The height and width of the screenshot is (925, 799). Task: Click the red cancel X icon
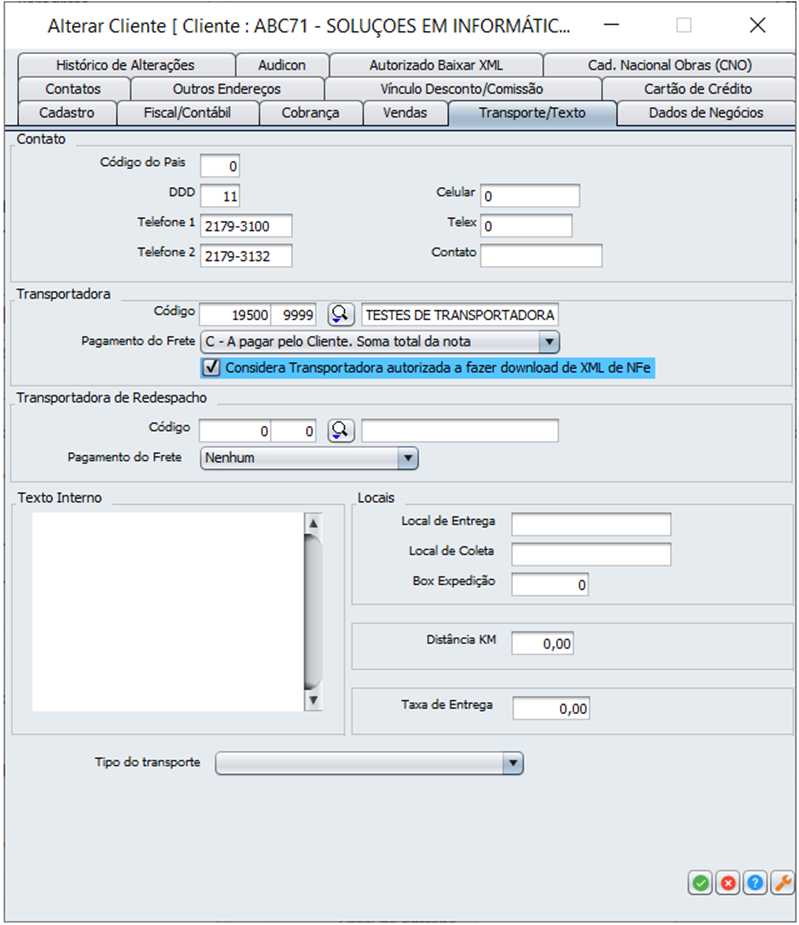coord(728,882)
